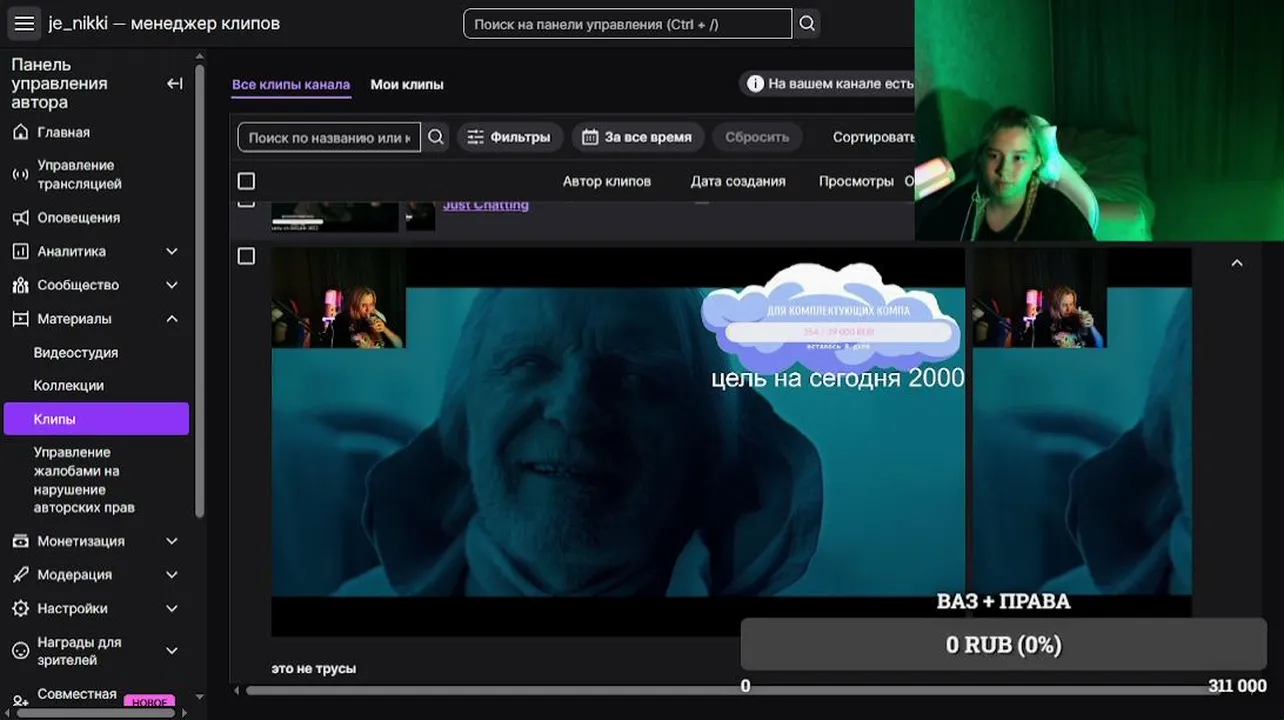Viewport: 1284px width, 720px height.
Task: Click the dashboard search magnifier button
Action: pos(807,23)
